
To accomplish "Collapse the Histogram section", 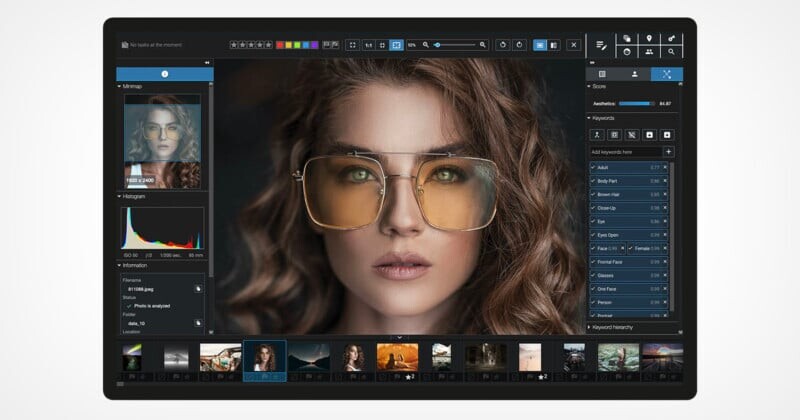I will [120, 197].
